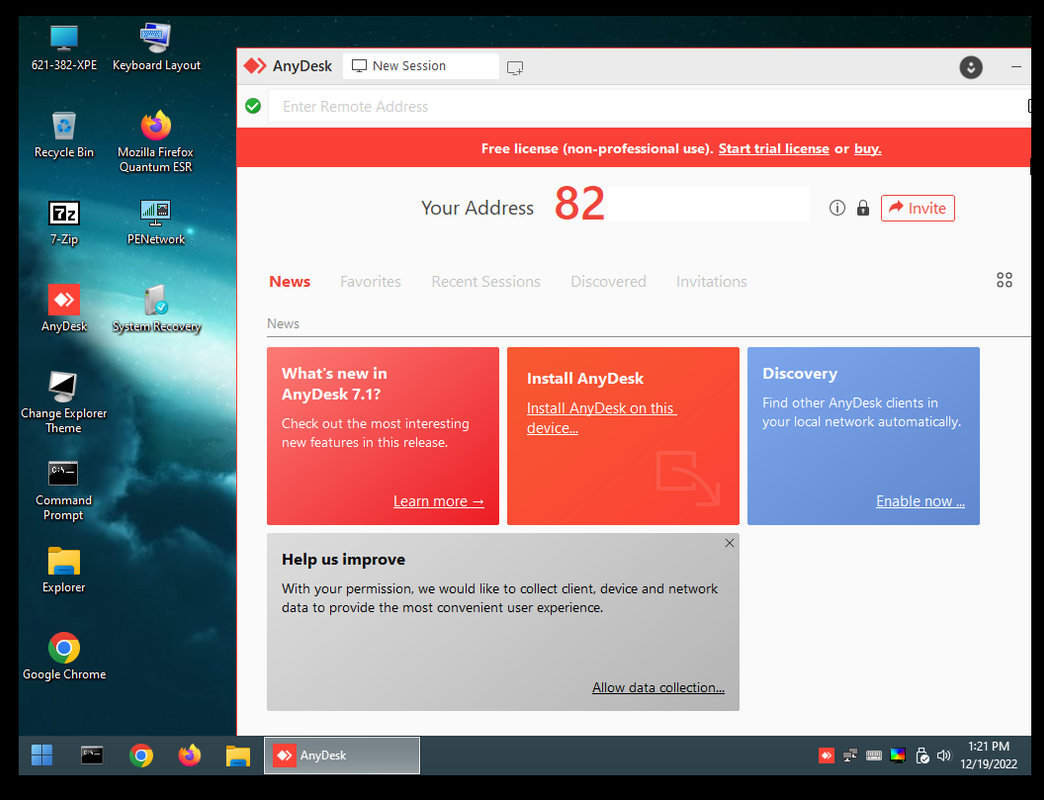Viewport: 1044px width, 800px height.
Task: Focus the Enter Remote Address field
Action: [649, 106]
